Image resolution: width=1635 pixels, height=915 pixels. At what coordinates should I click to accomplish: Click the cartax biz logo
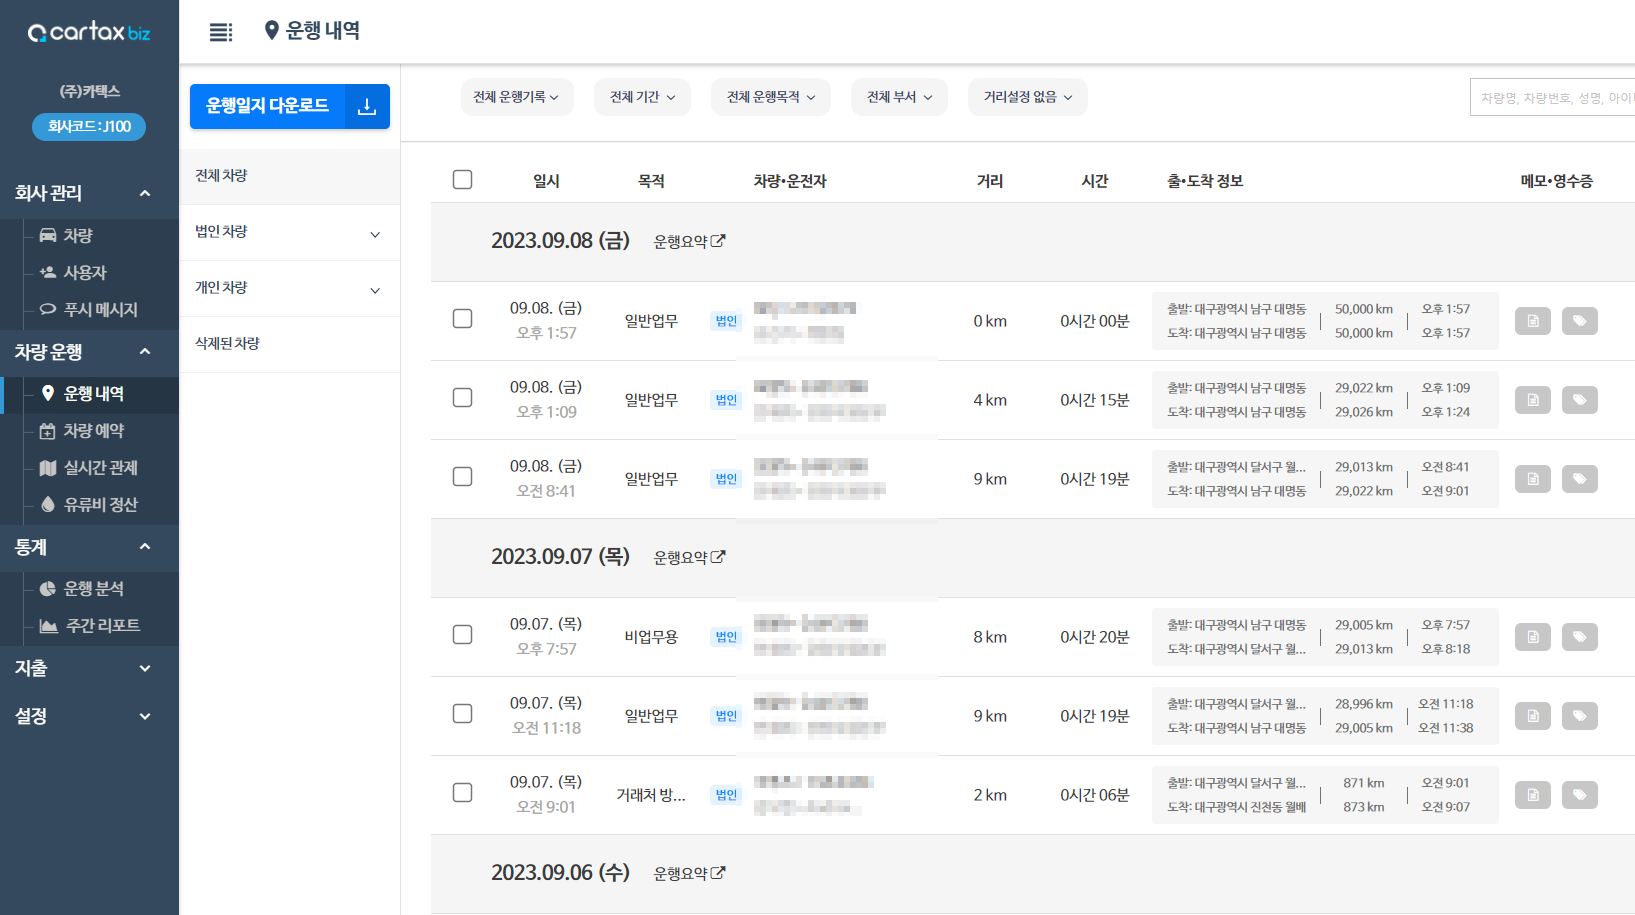point(88,31)
